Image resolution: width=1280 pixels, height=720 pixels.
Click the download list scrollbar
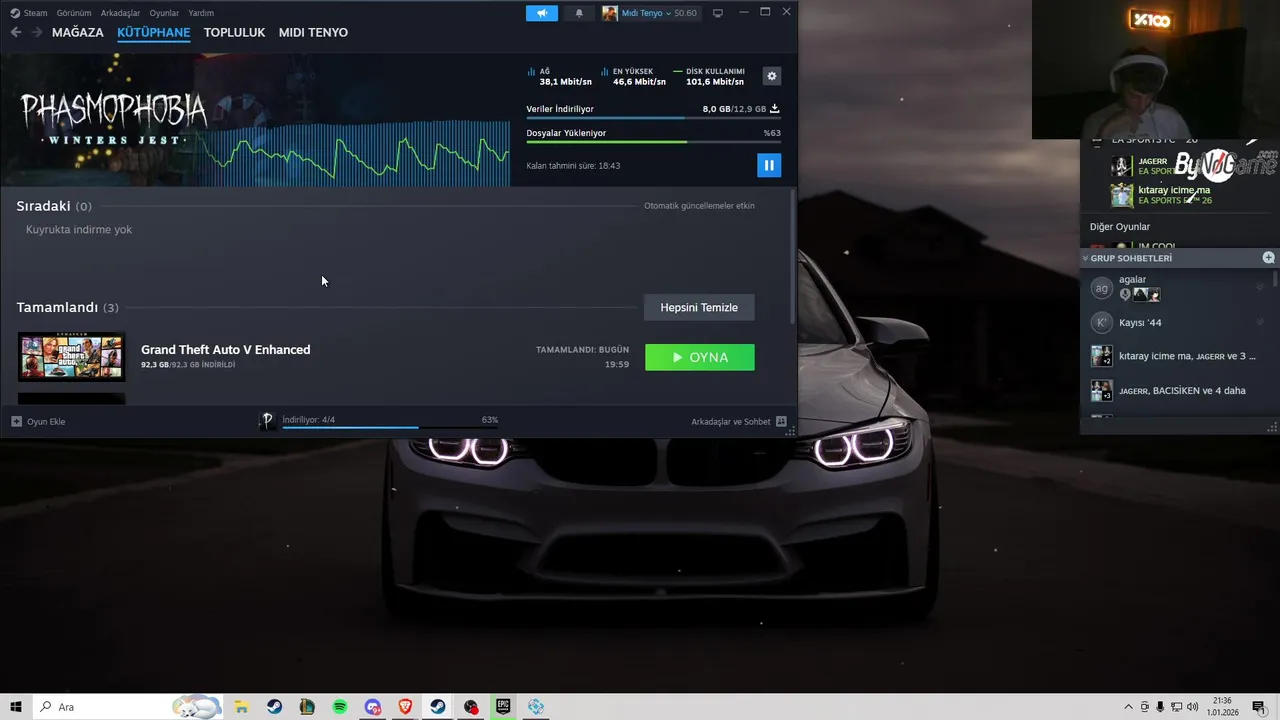[794, 255]
